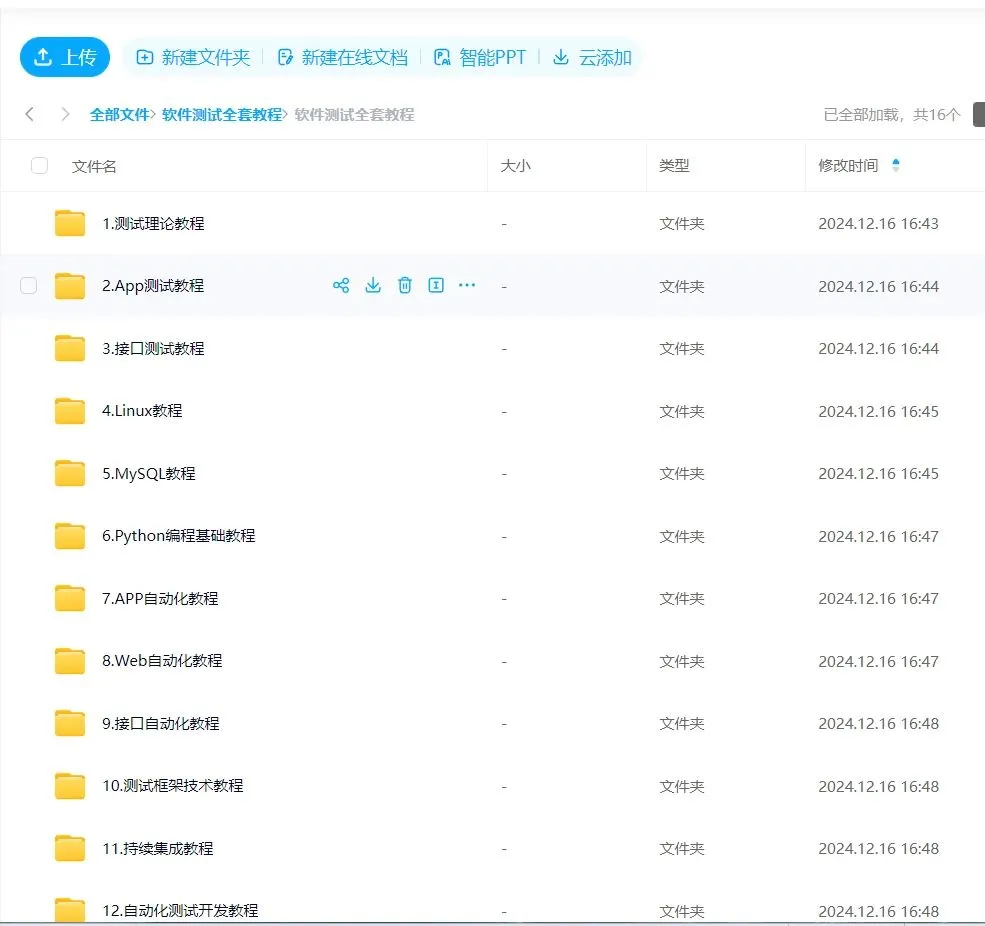Click the folder icon of 6.Python编程基础教程
Image resolution: width=985 pixels, height=926 pixels.
tap(69, 535)
